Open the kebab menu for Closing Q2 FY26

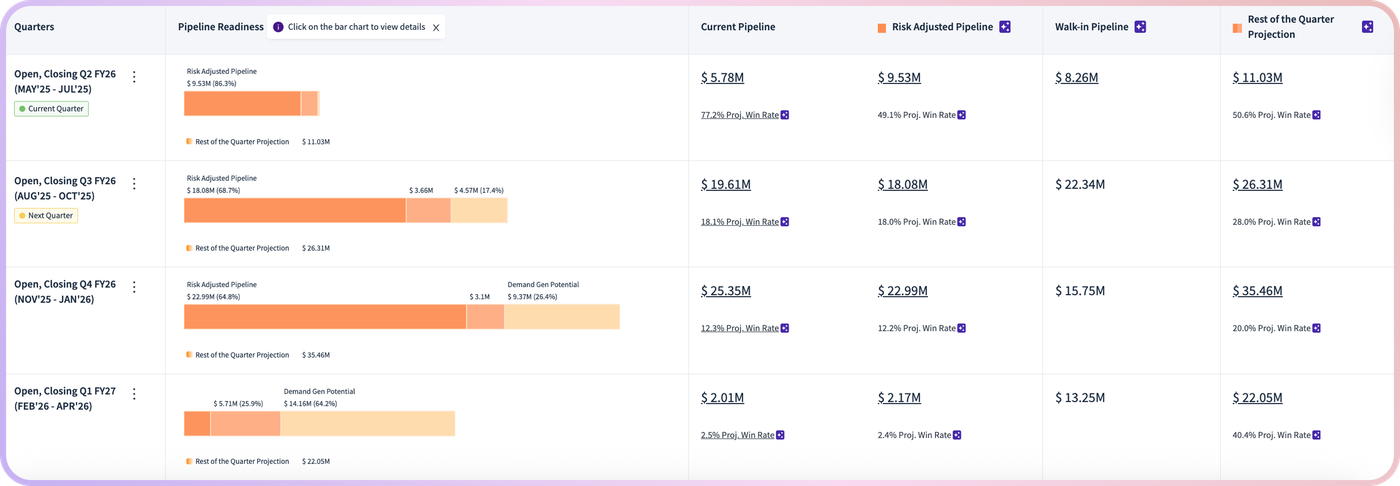pos(134,77)
